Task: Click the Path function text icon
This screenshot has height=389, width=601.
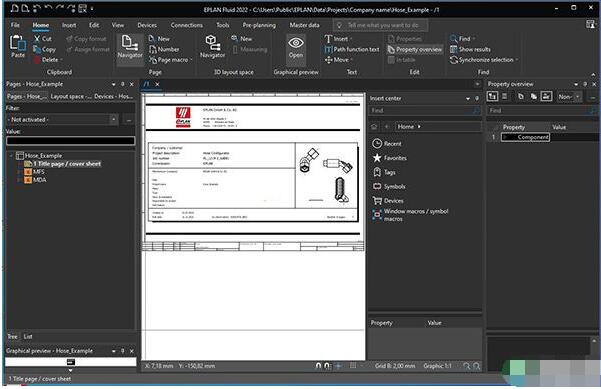Action: [328, 49]
